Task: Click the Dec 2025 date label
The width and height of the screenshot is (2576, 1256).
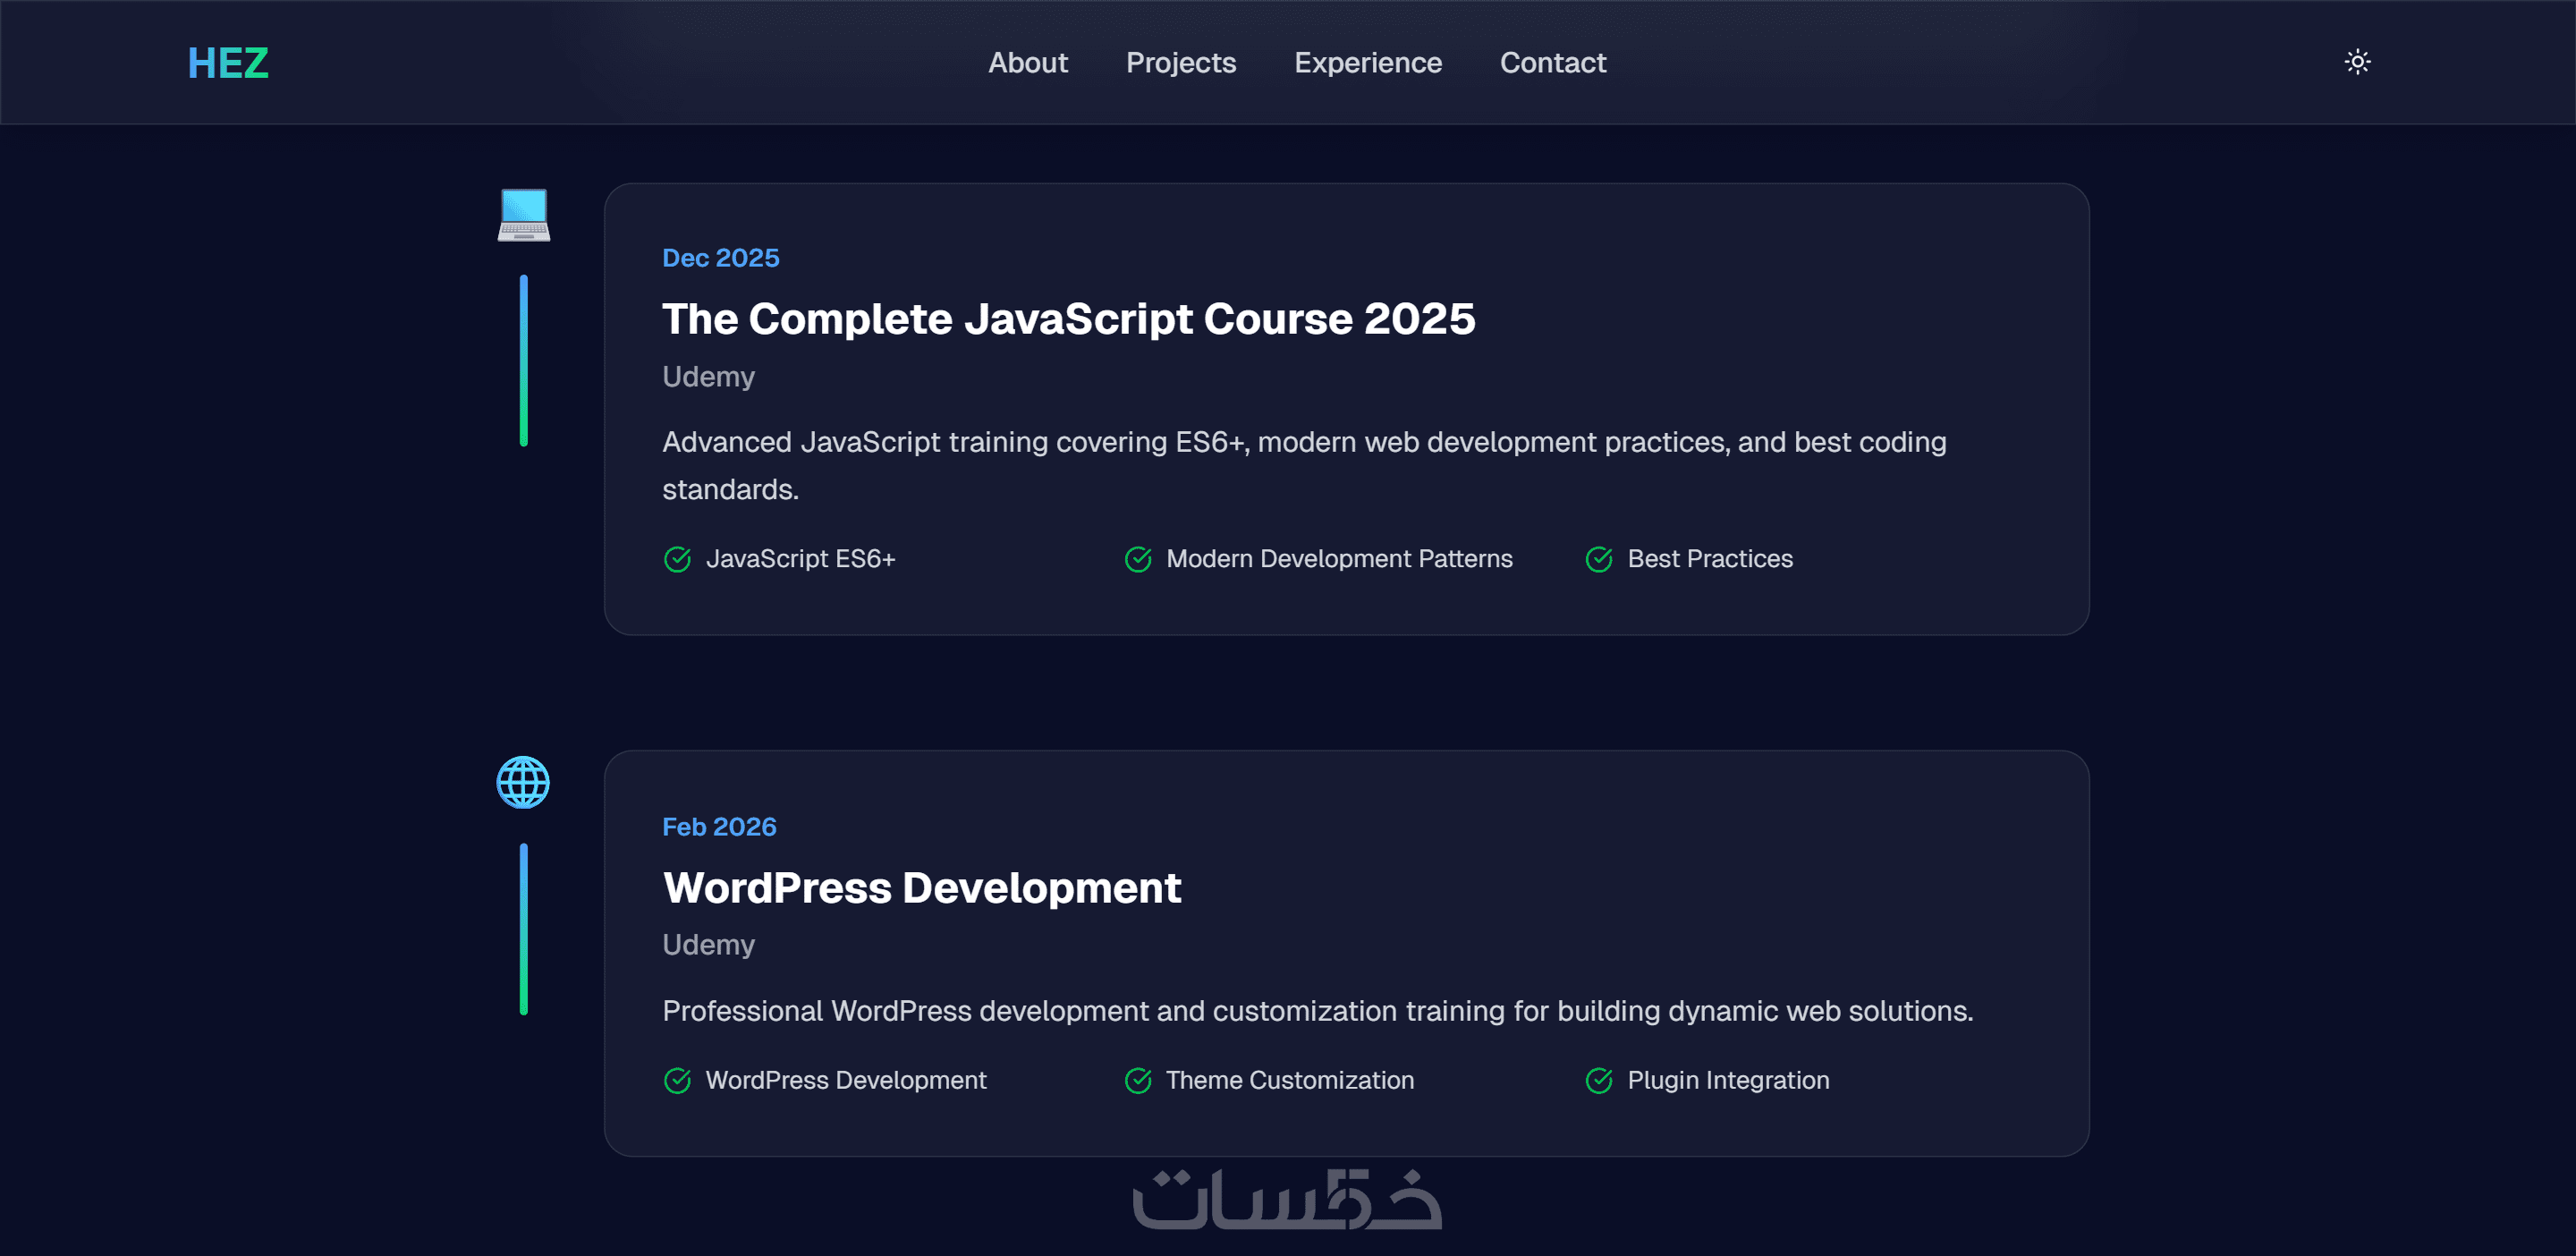Action: tap(720, 258)
